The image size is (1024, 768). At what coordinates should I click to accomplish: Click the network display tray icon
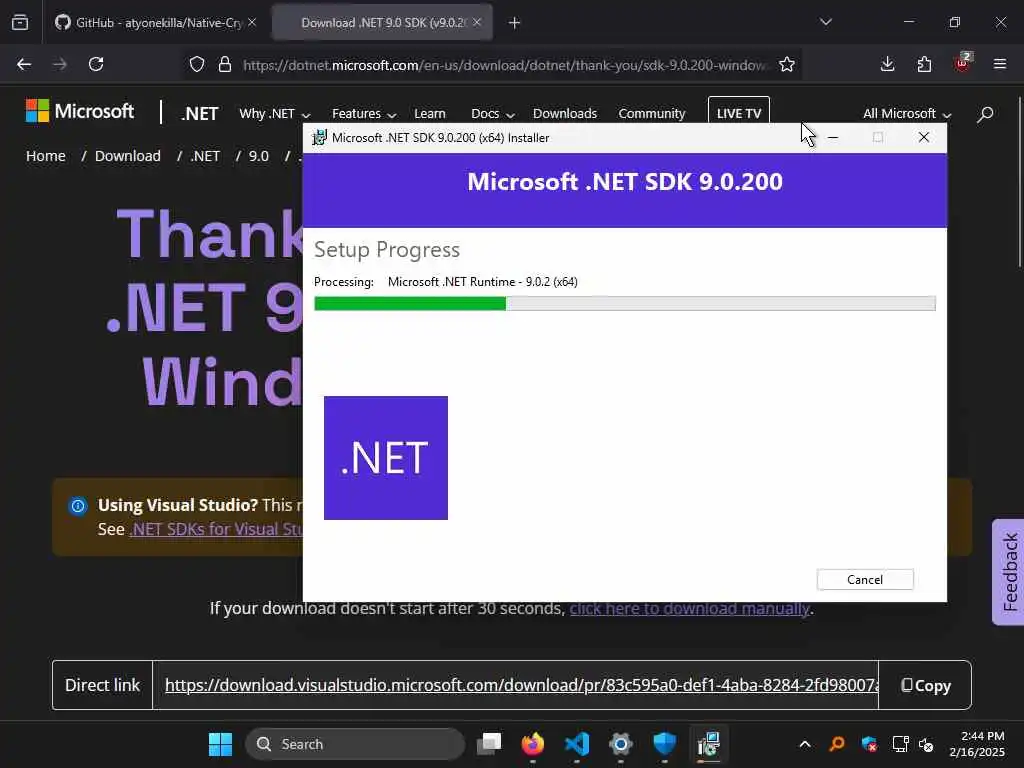click(901, 744)
